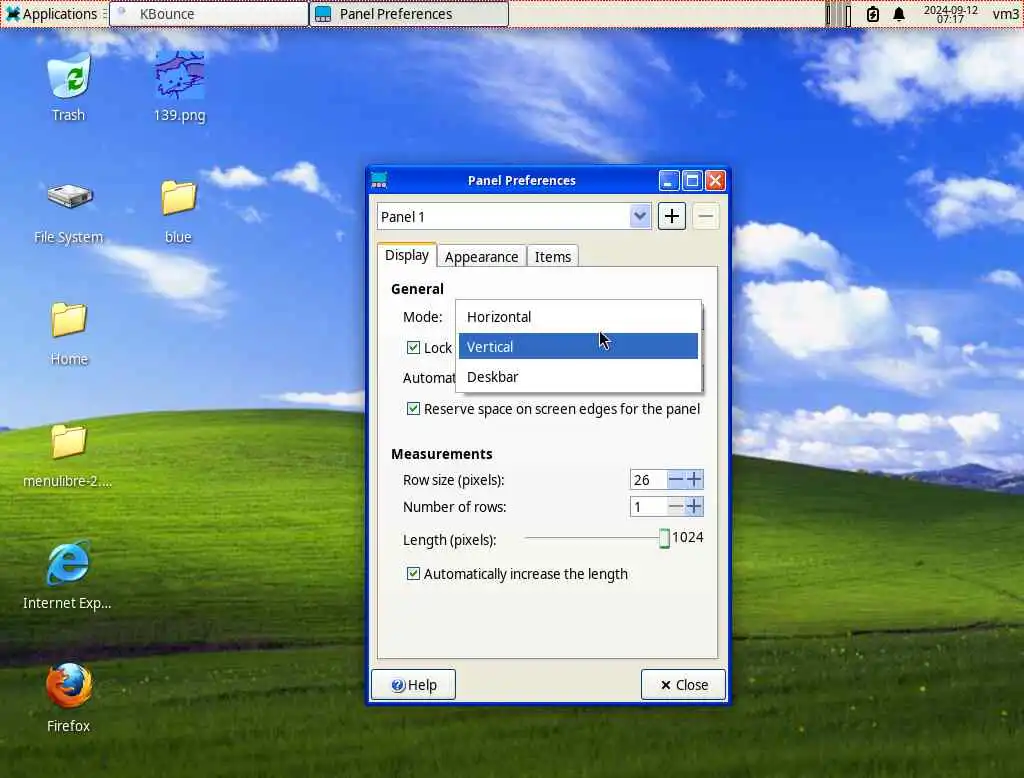The width and height of the screenshot is (1024, 778).
Task: Switch to the Items tab
Action: pyautogui.click(x=552, y=257)
